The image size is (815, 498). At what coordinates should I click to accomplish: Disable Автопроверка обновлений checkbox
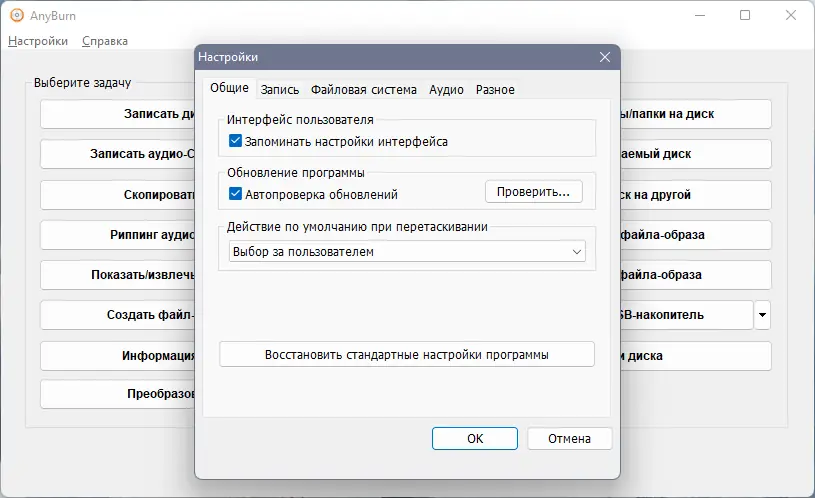(236, 194)
